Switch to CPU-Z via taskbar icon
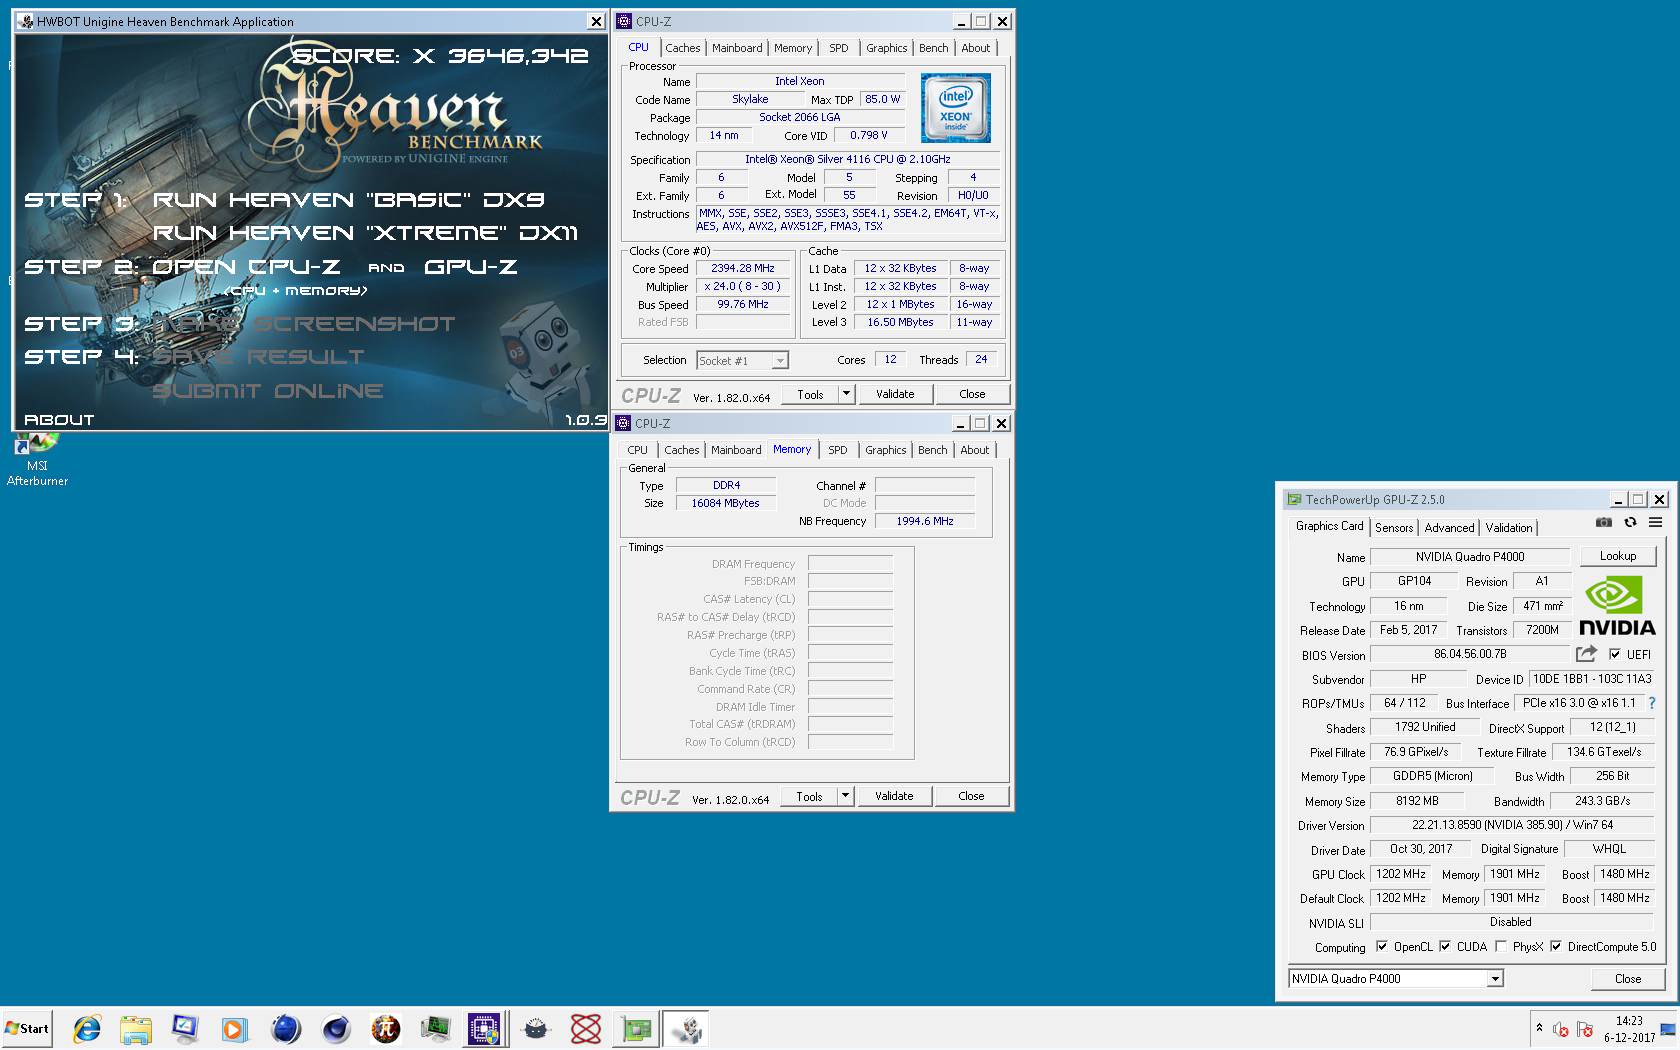This screenshot has width=1680, height=1050. click(485, 1028)
